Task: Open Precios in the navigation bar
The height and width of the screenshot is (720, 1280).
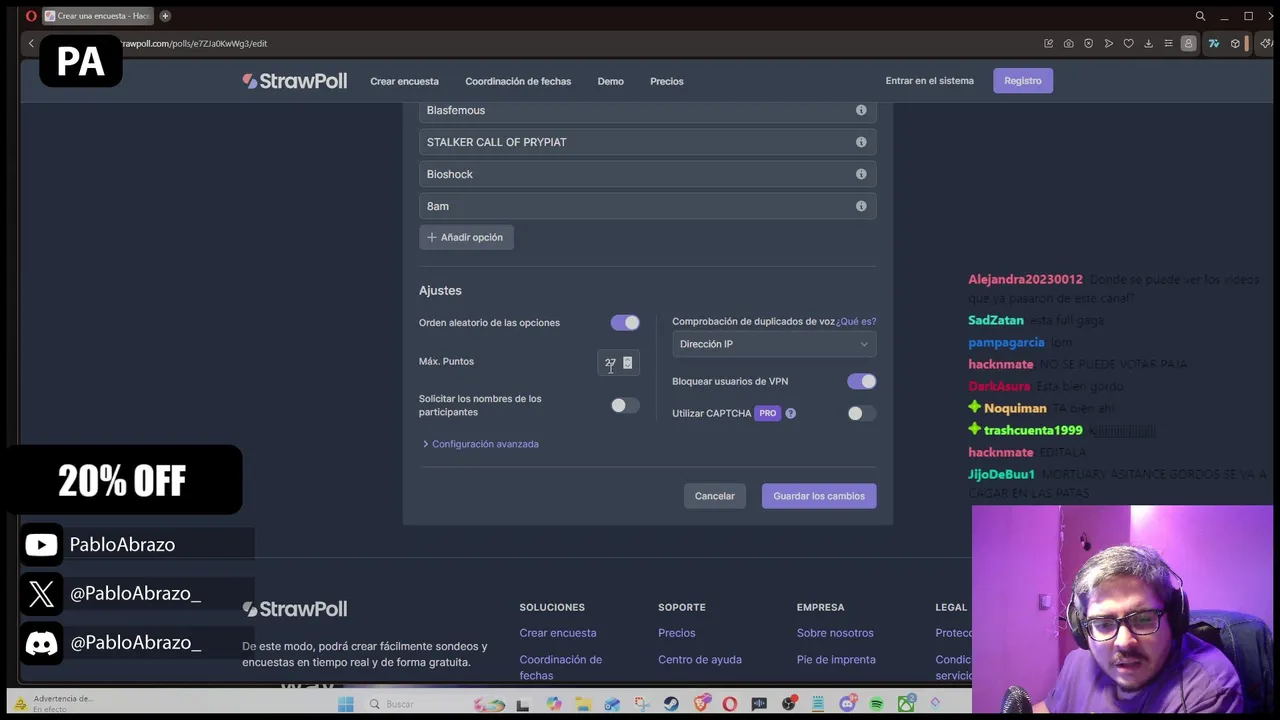Action: pyautogui.click(x=667, y=81)
